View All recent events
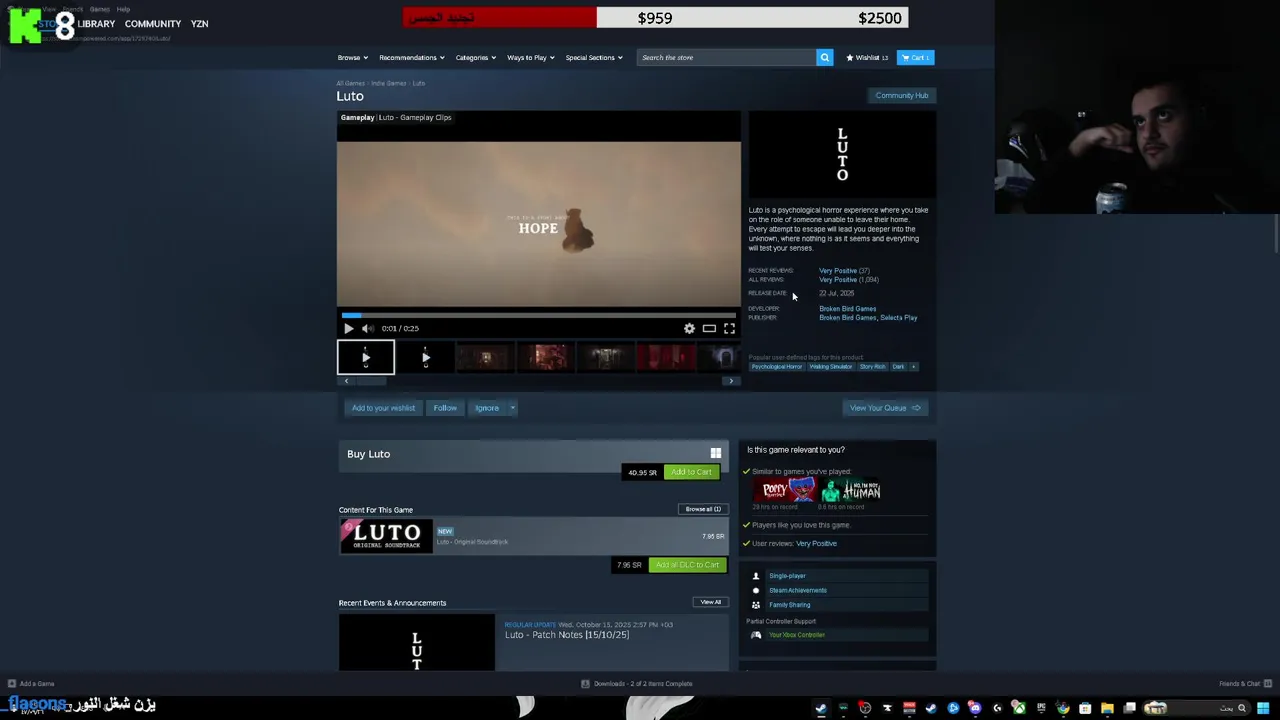The image size is (1280, 720). [x=710, y=602]
